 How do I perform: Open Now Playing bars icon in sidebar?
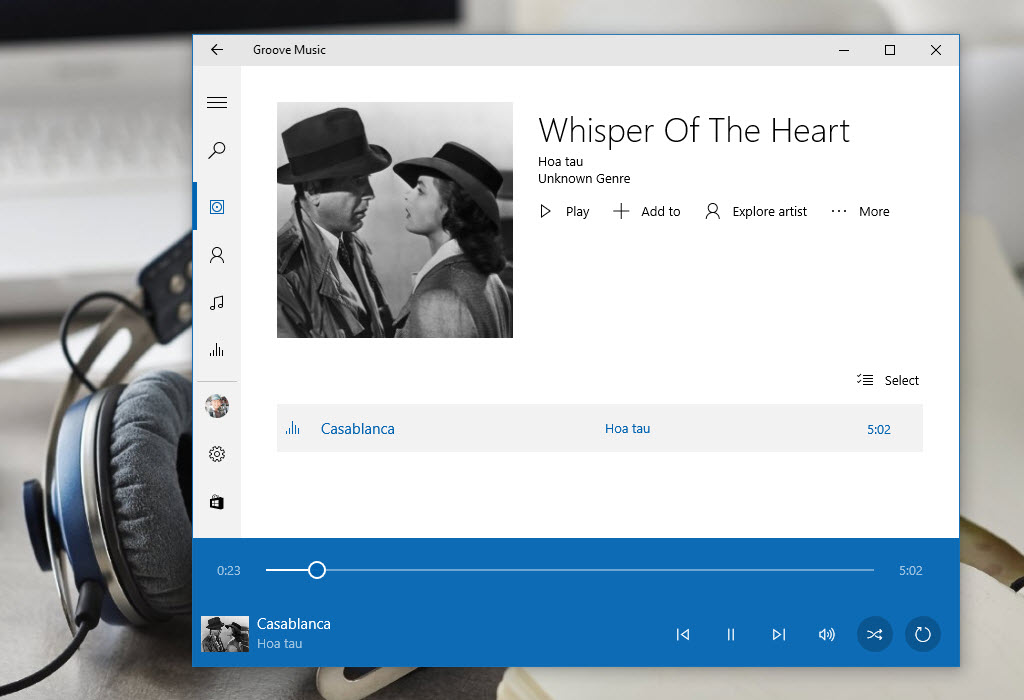point(217,350)
